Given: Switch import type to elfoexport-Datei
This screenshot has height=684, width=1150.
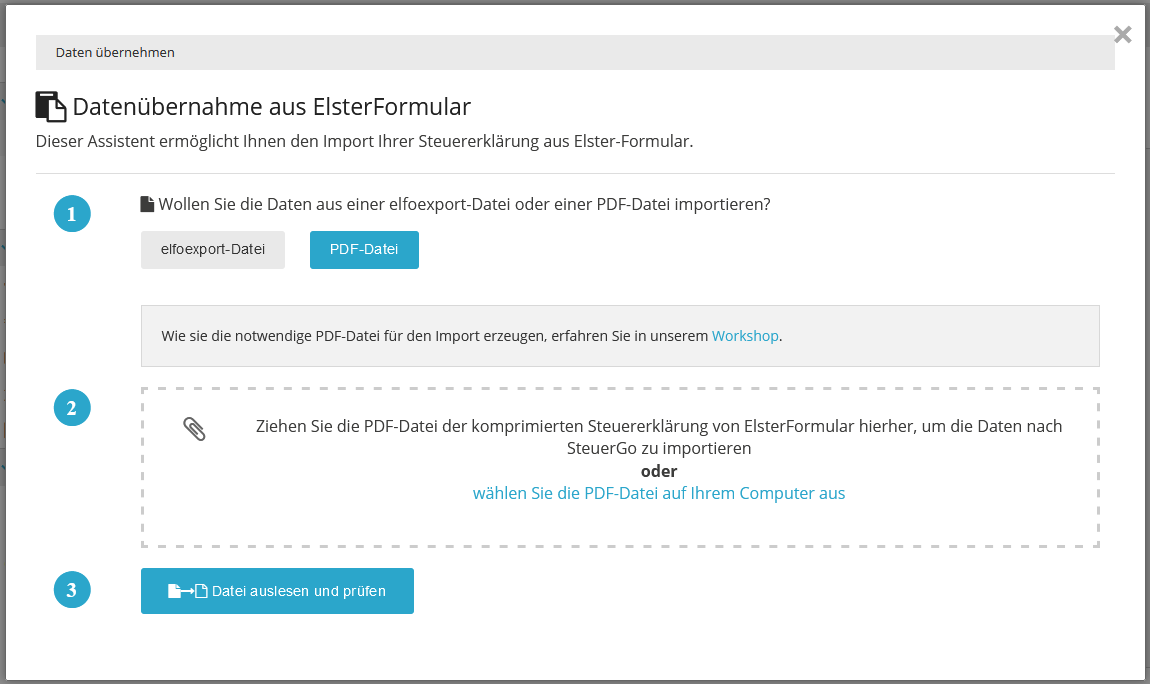Looking at the screenshot, I should 213,250.
